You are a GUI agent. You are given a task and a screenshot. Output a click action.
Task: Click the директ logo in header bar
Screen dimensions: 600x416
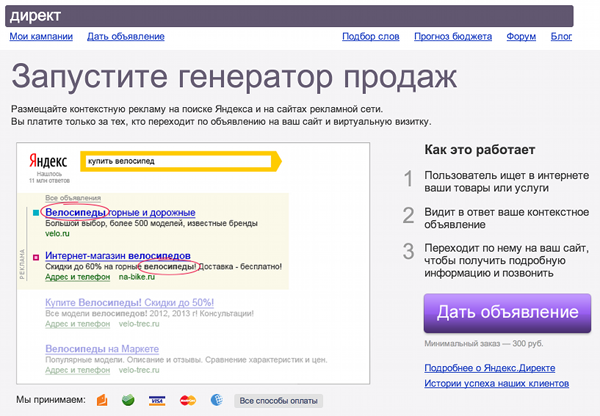click(x=35, y=16)
